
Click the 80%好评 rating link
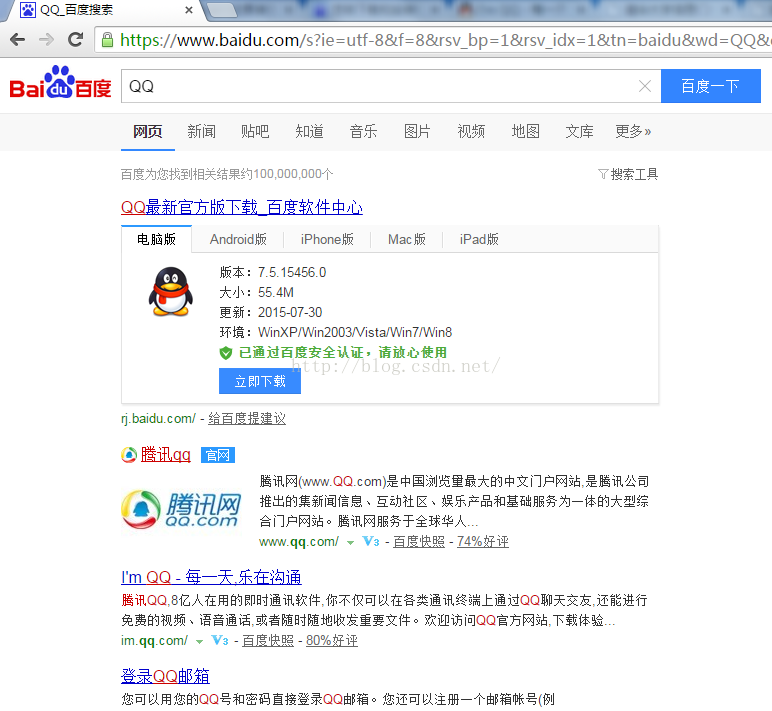[x=332, y=641]
